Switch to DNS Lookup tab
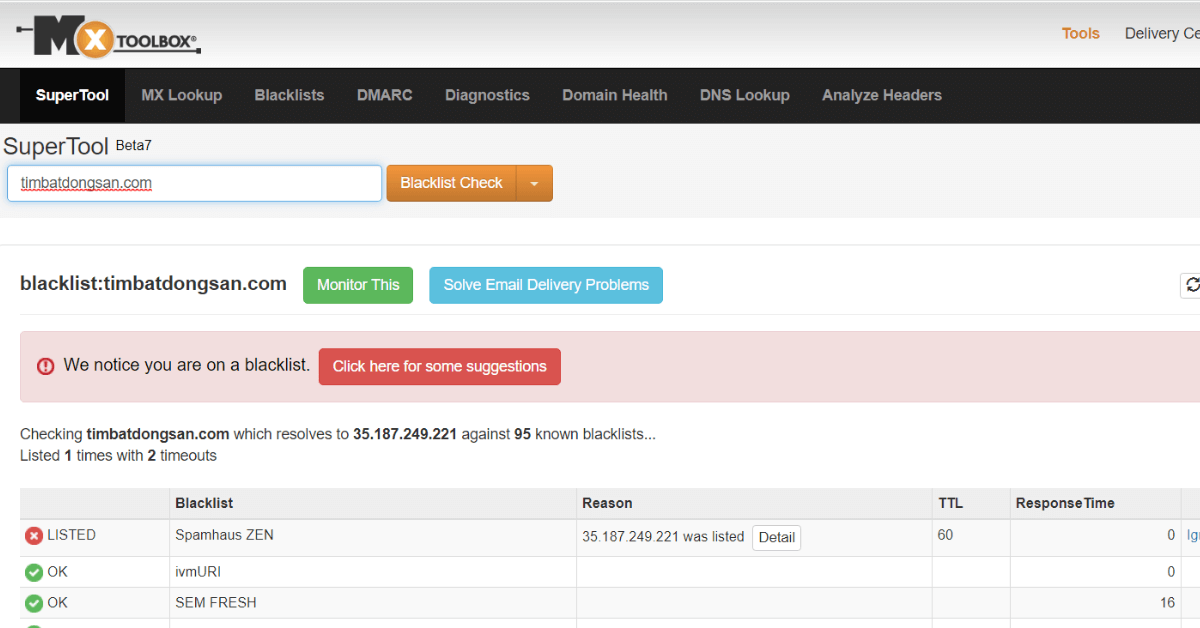The width and height of the screenshot is (1200, 628). click(x=744, y=96)
